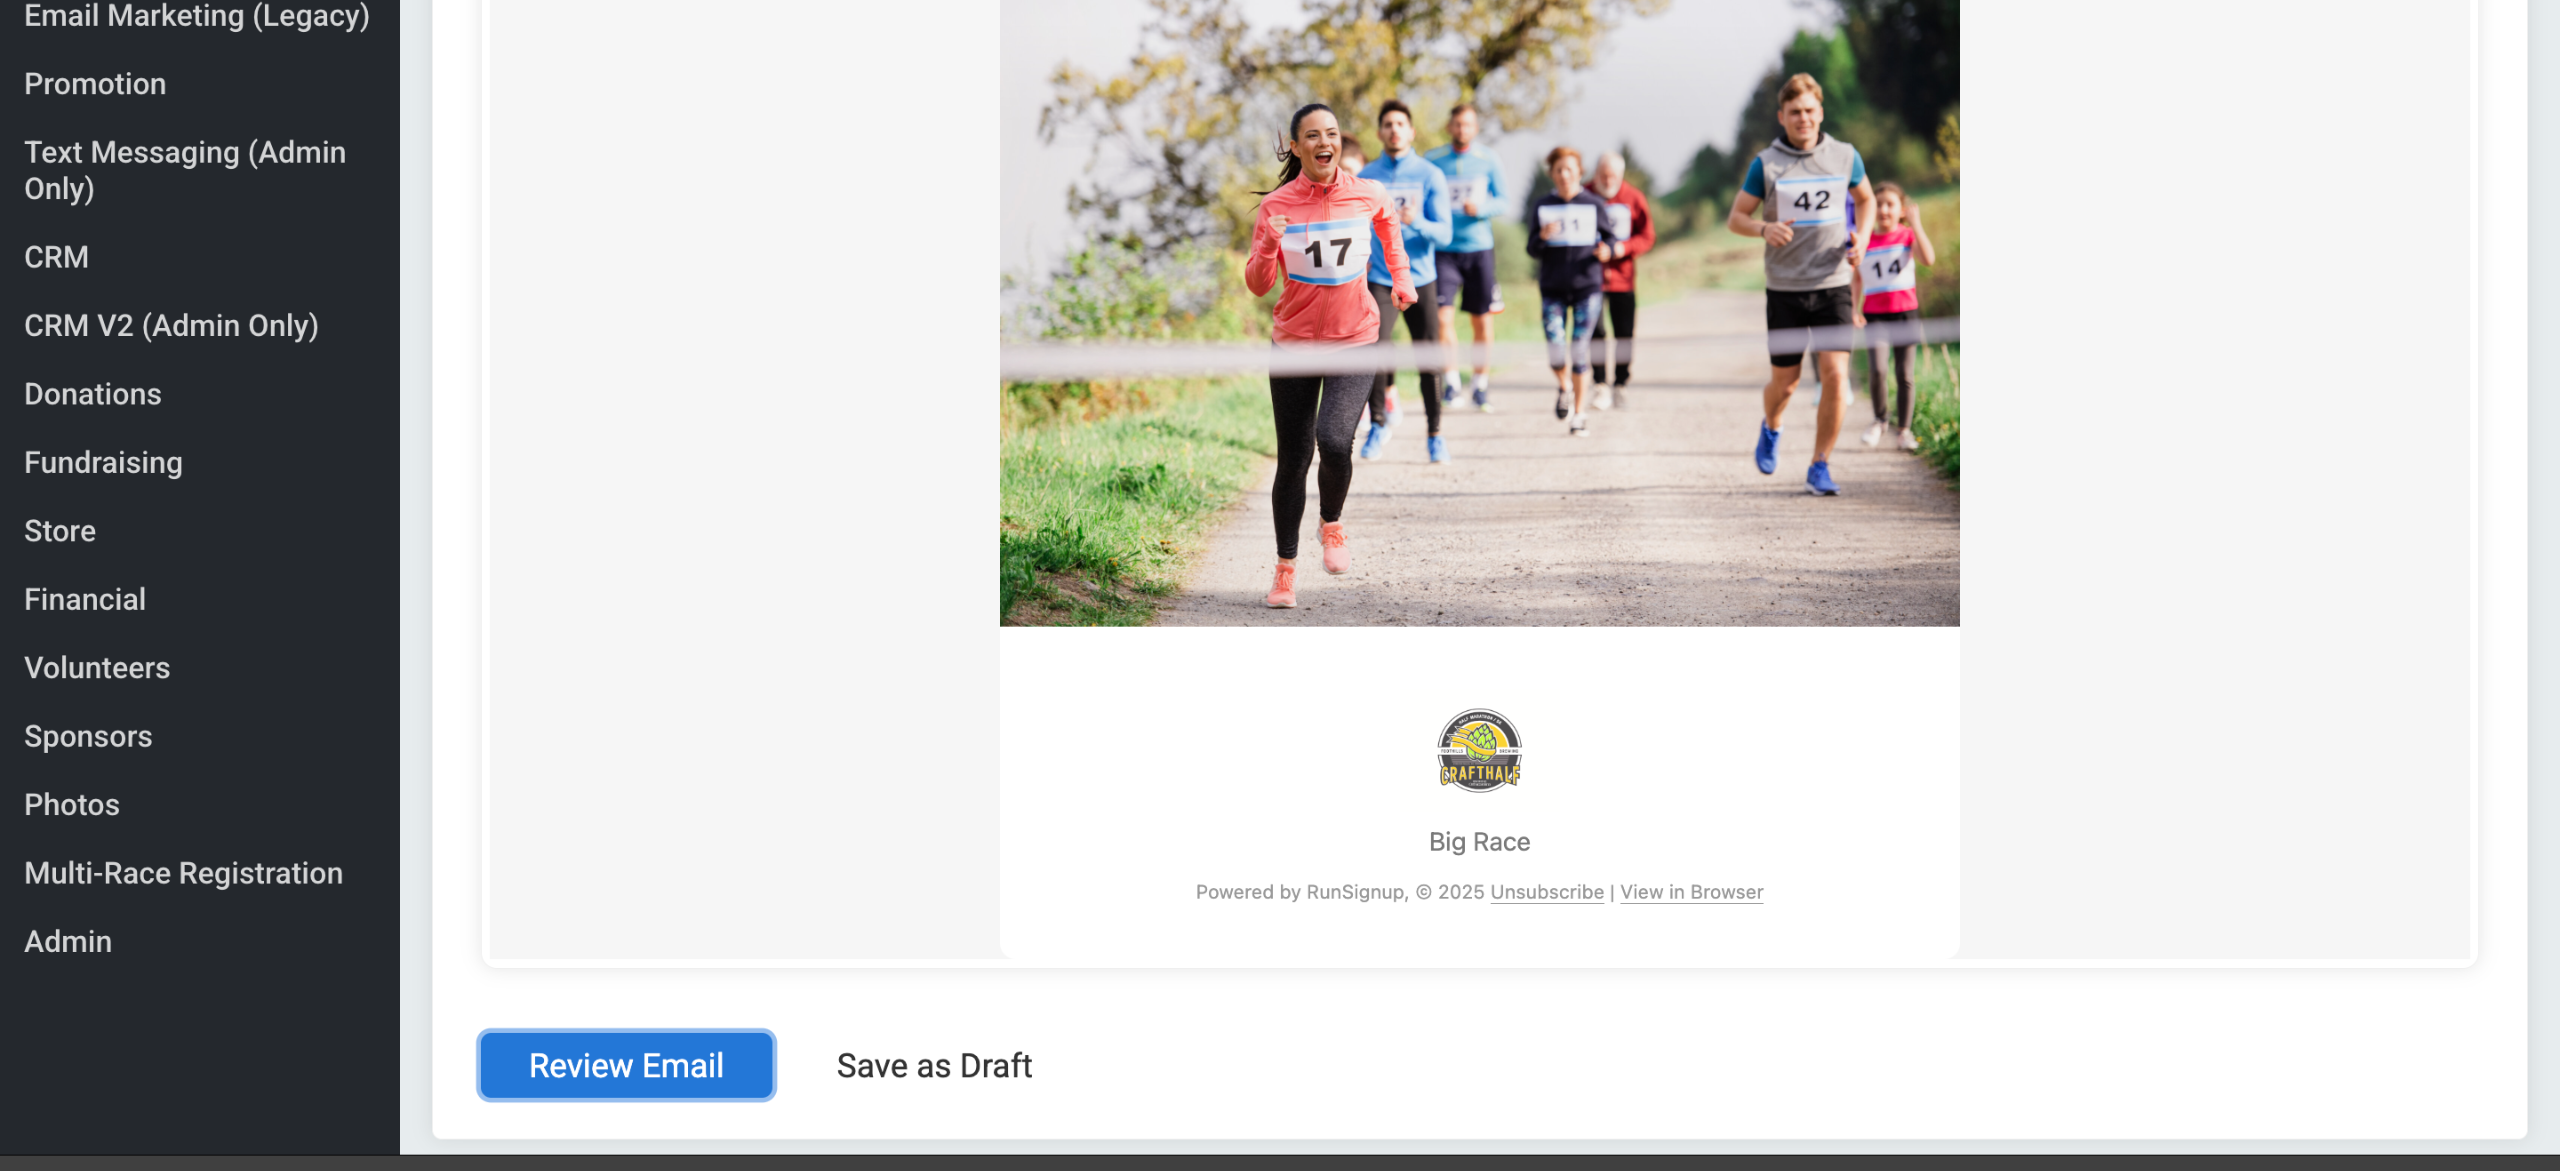Open the Financial section

[85, 599]
